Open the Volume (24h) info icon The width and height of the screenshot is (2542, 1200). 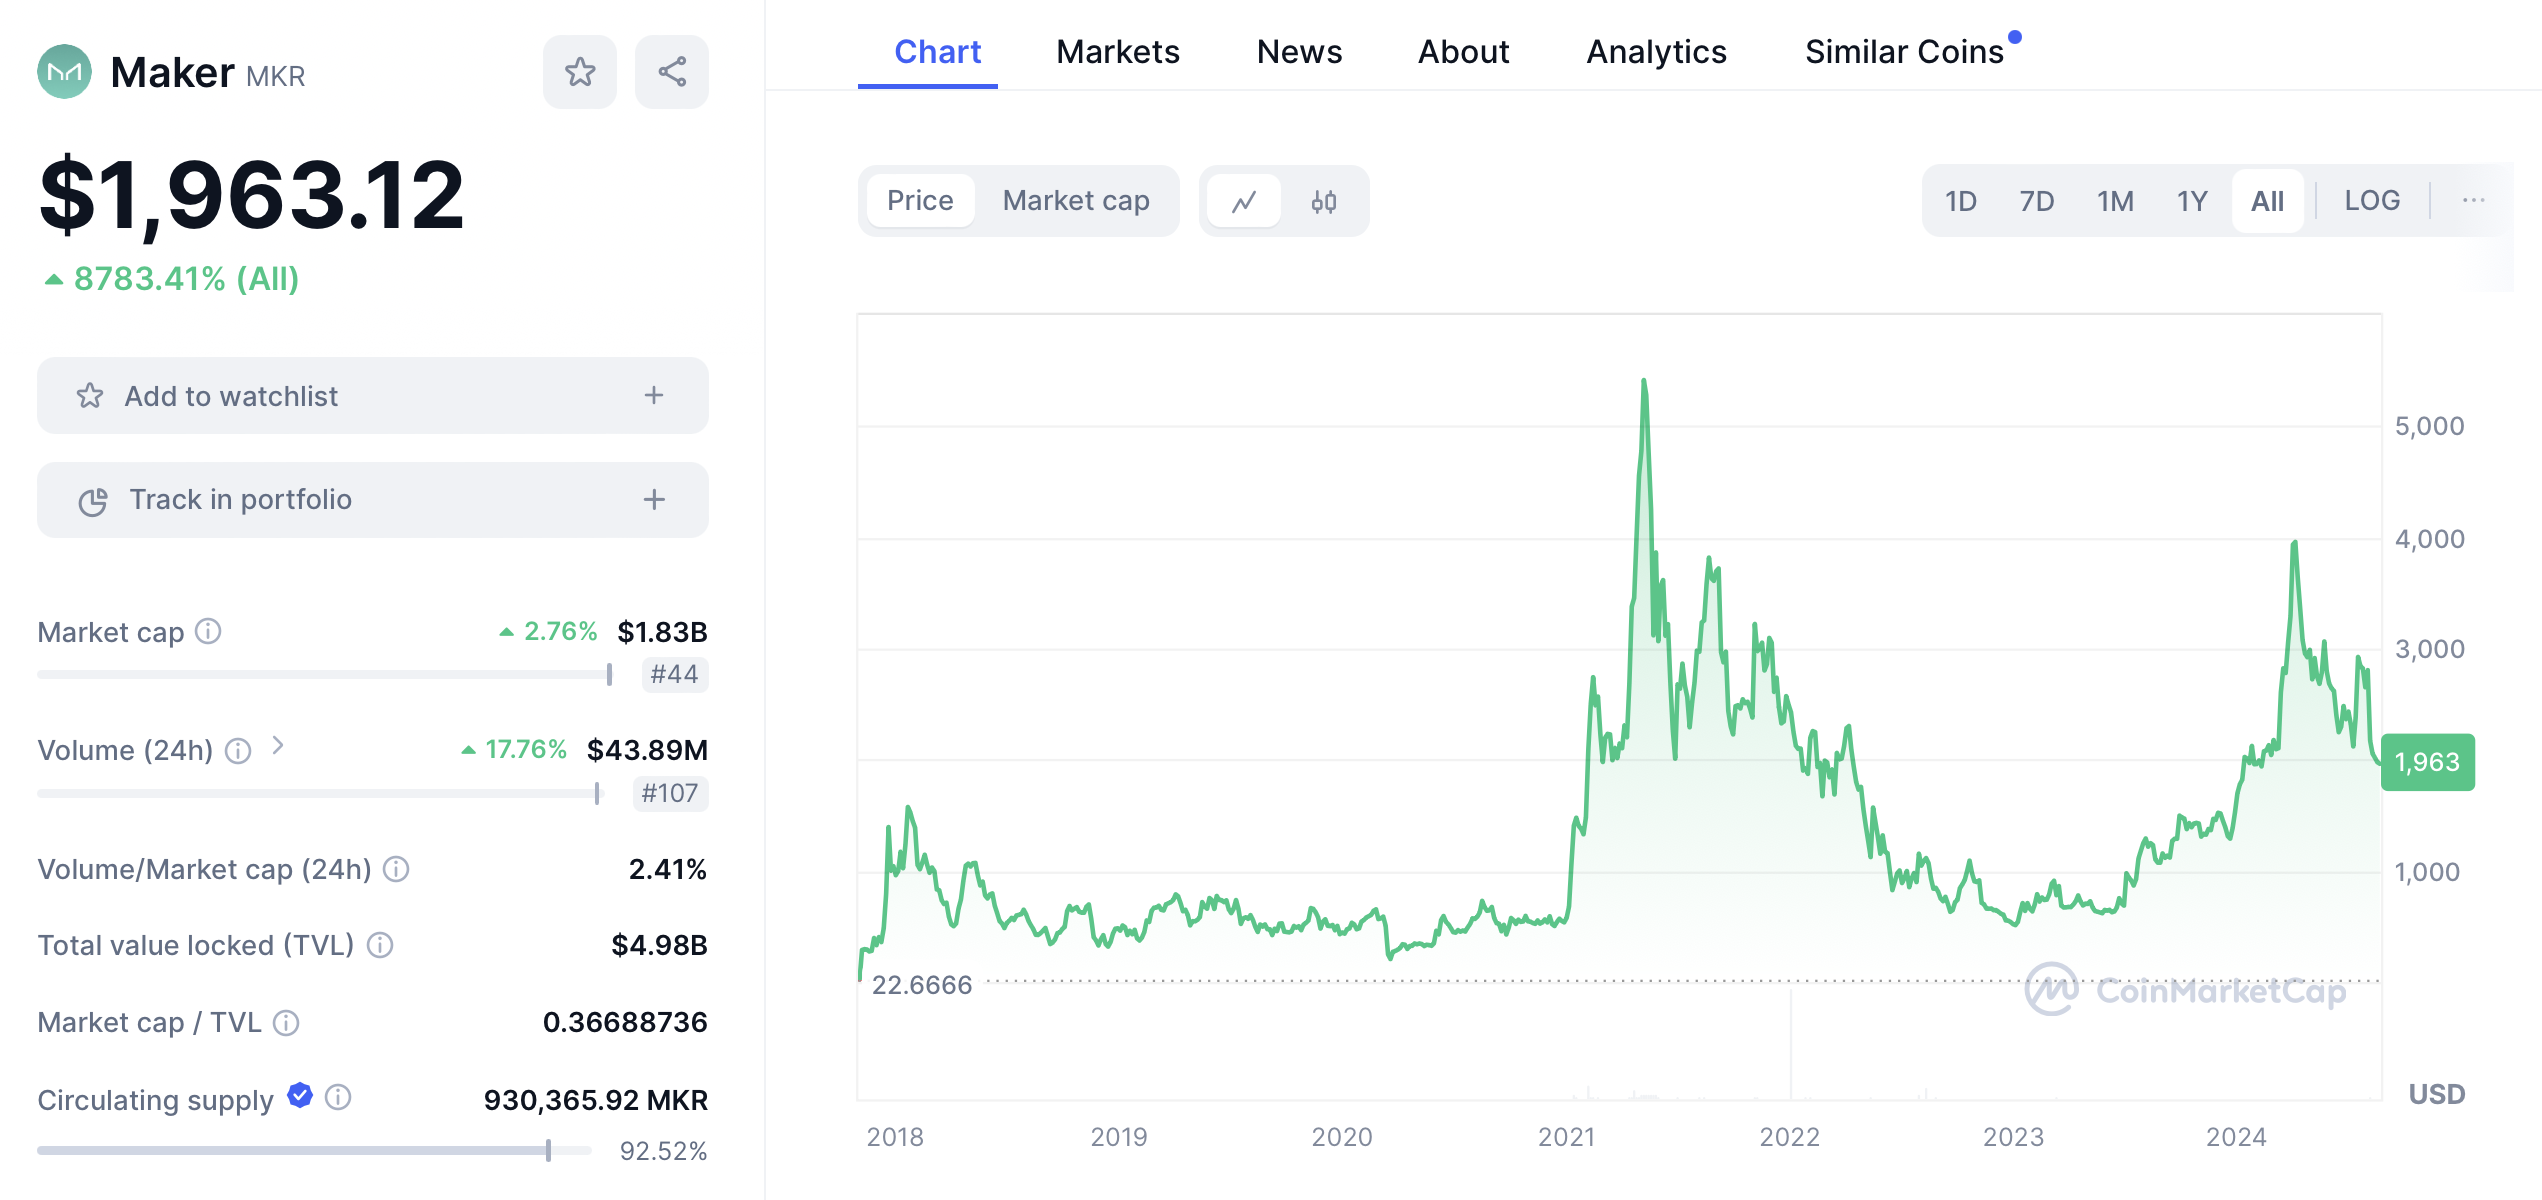coord(238,750)
